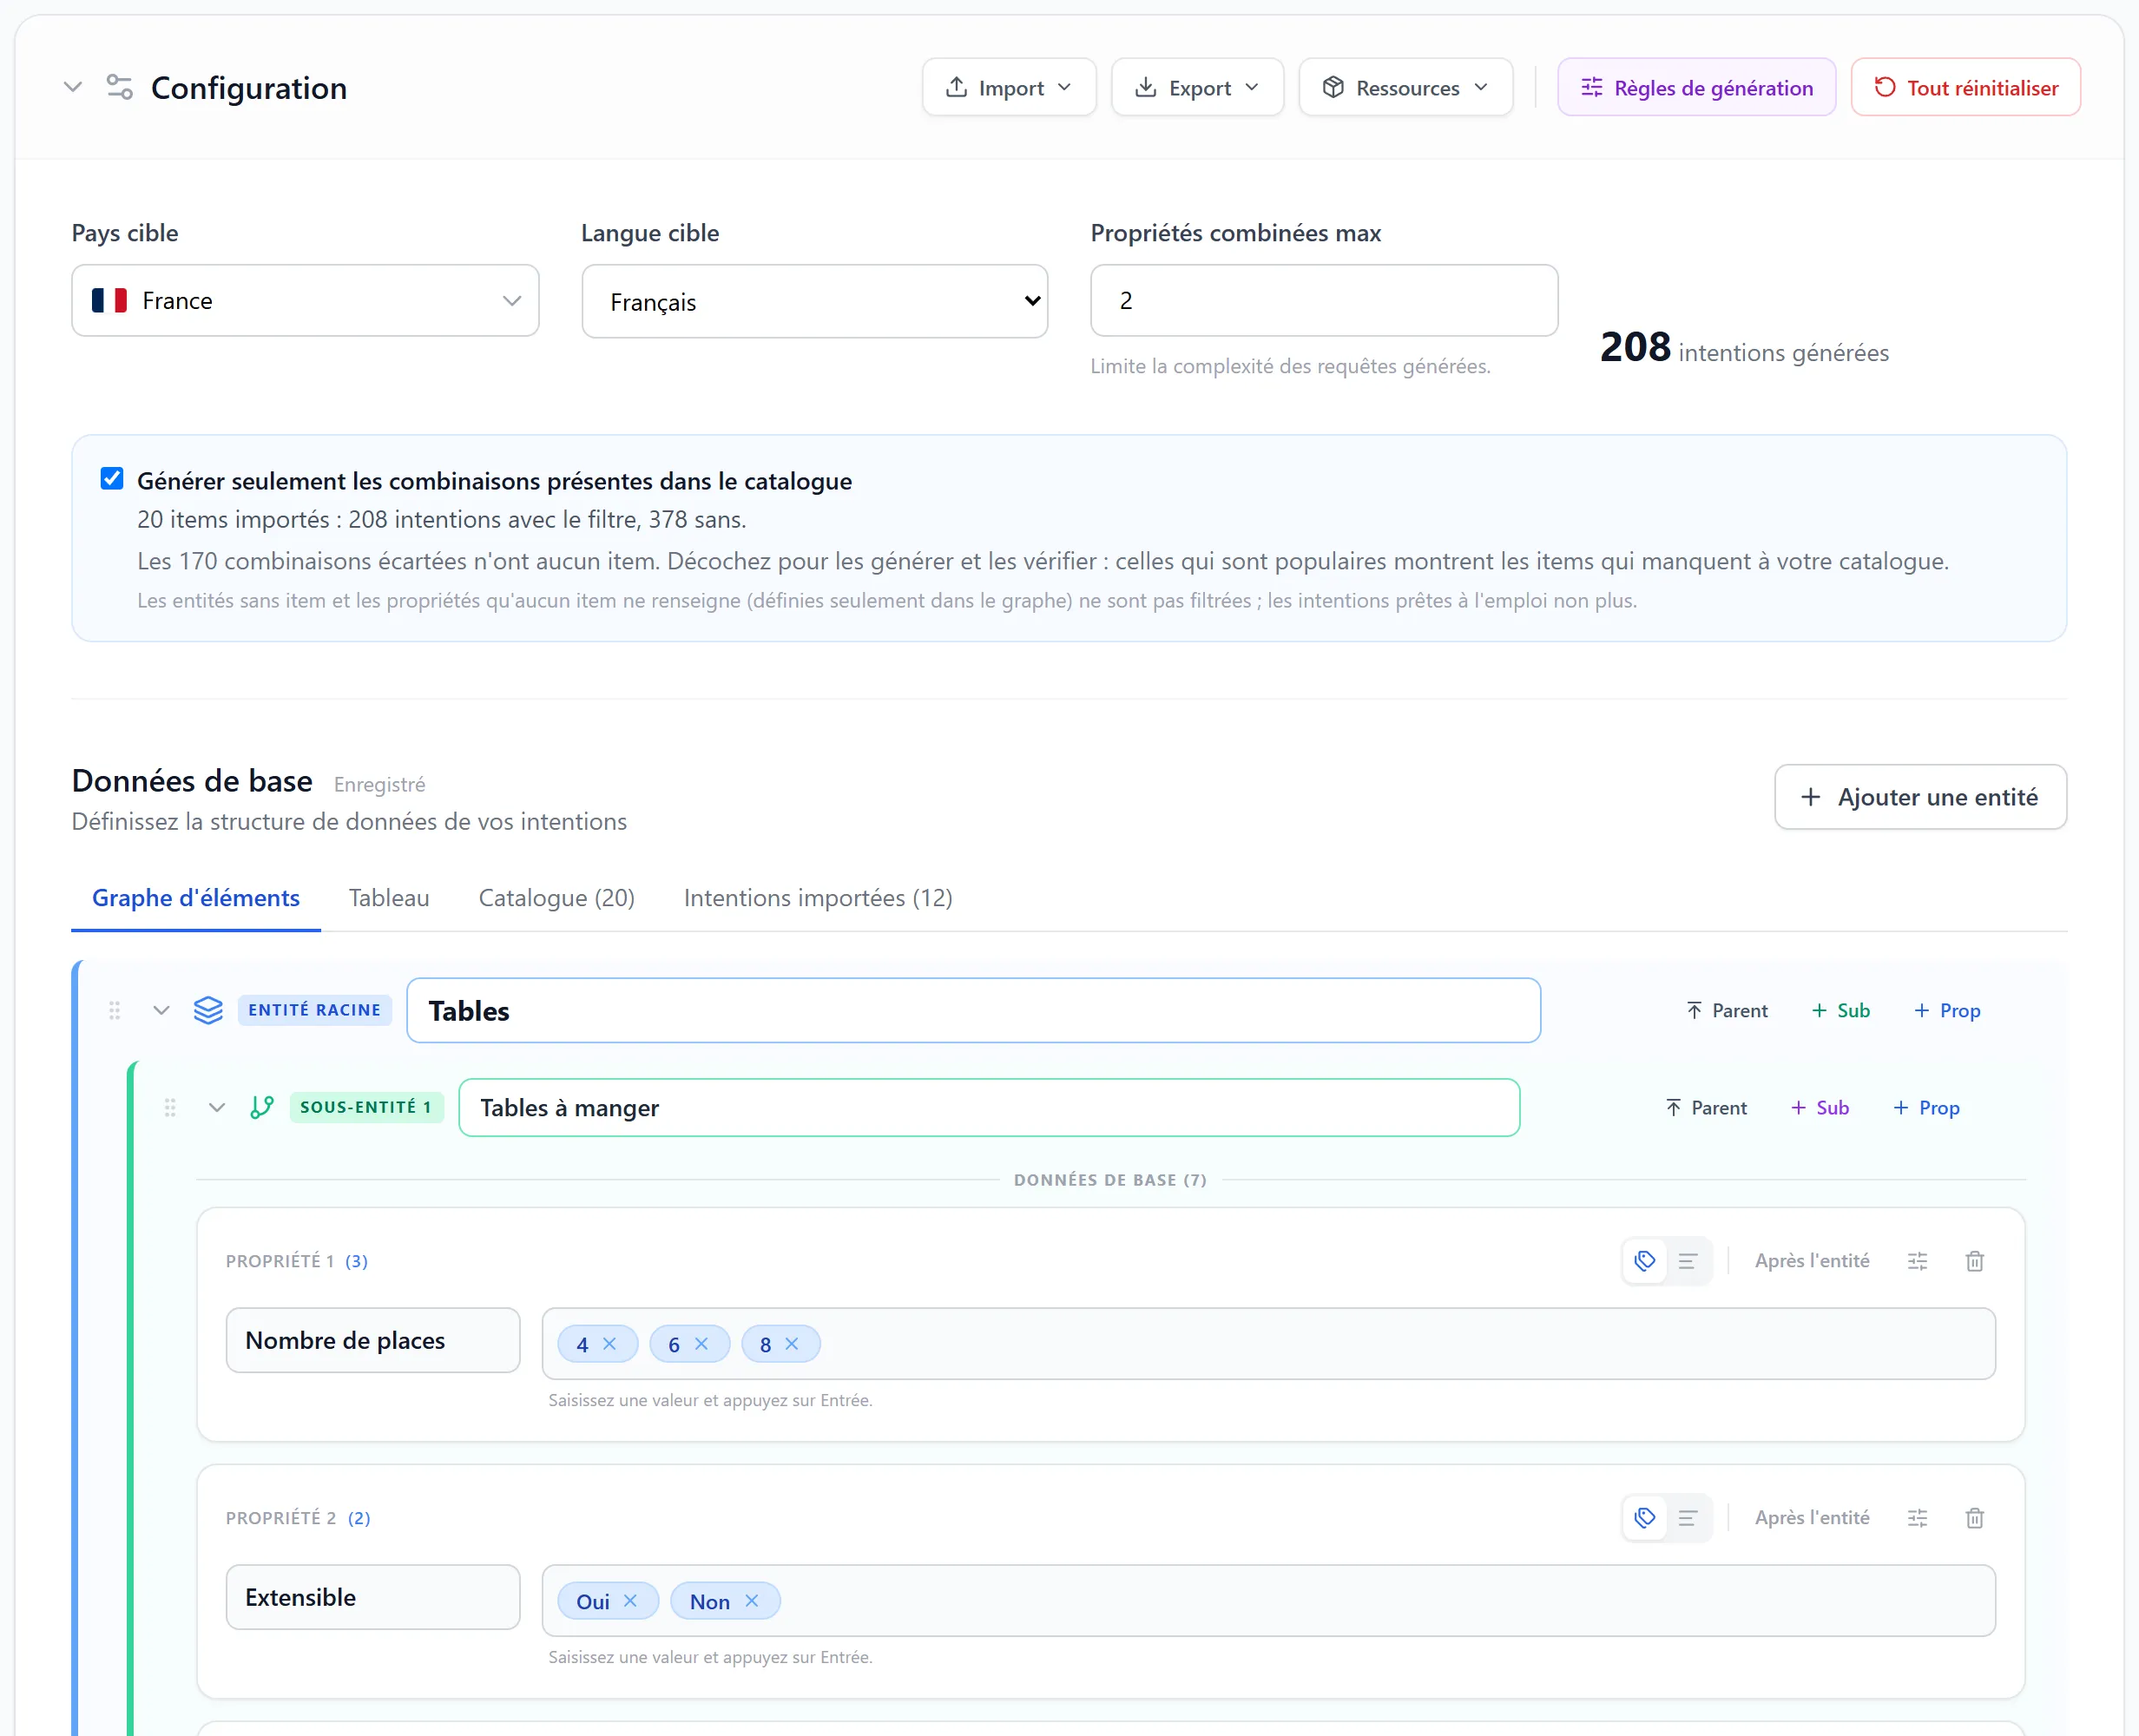Remove the Non value tag

(751, 1601)
